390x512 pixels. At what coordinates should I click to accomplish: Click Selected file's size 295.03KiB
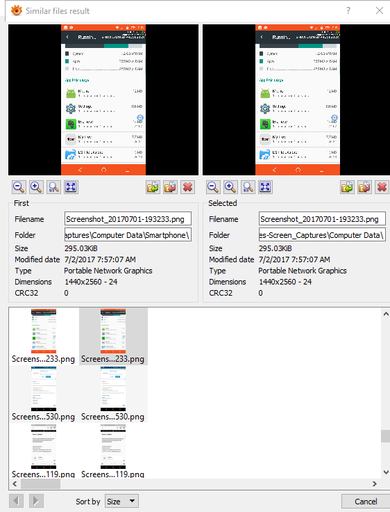[x=275, y=248]
